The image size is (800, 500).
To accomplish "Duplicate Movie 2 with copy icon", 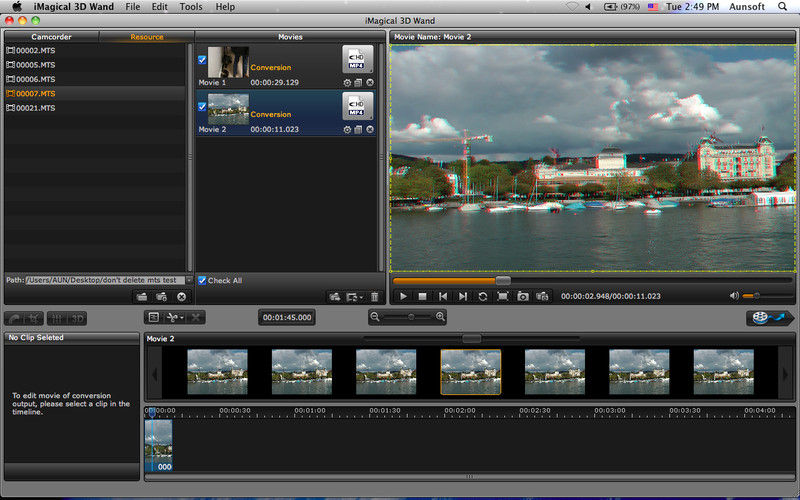I will tap(358, 130).
